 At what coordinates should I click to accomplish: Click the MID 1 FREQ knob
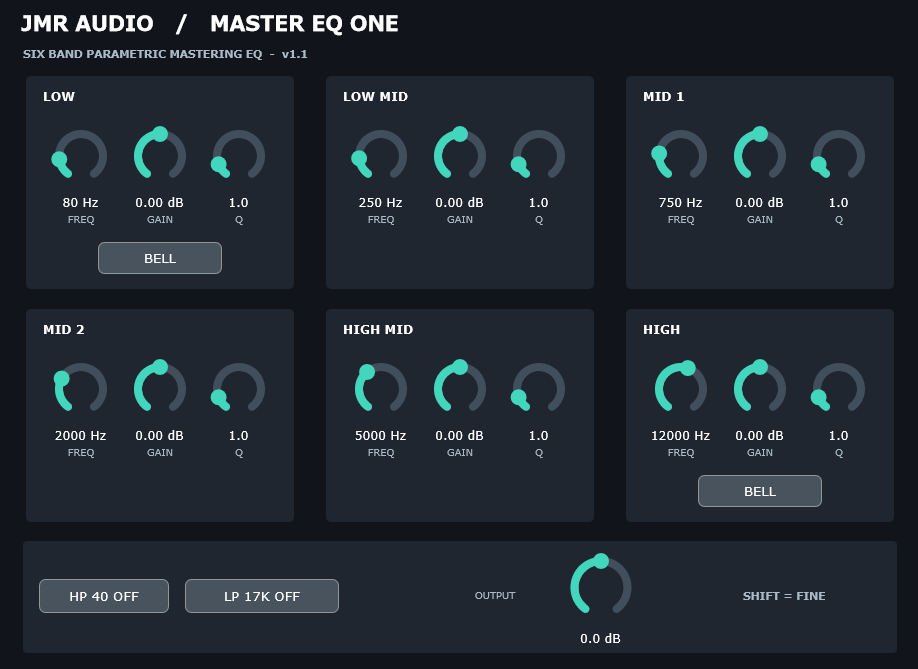click(x=680, y=155)
